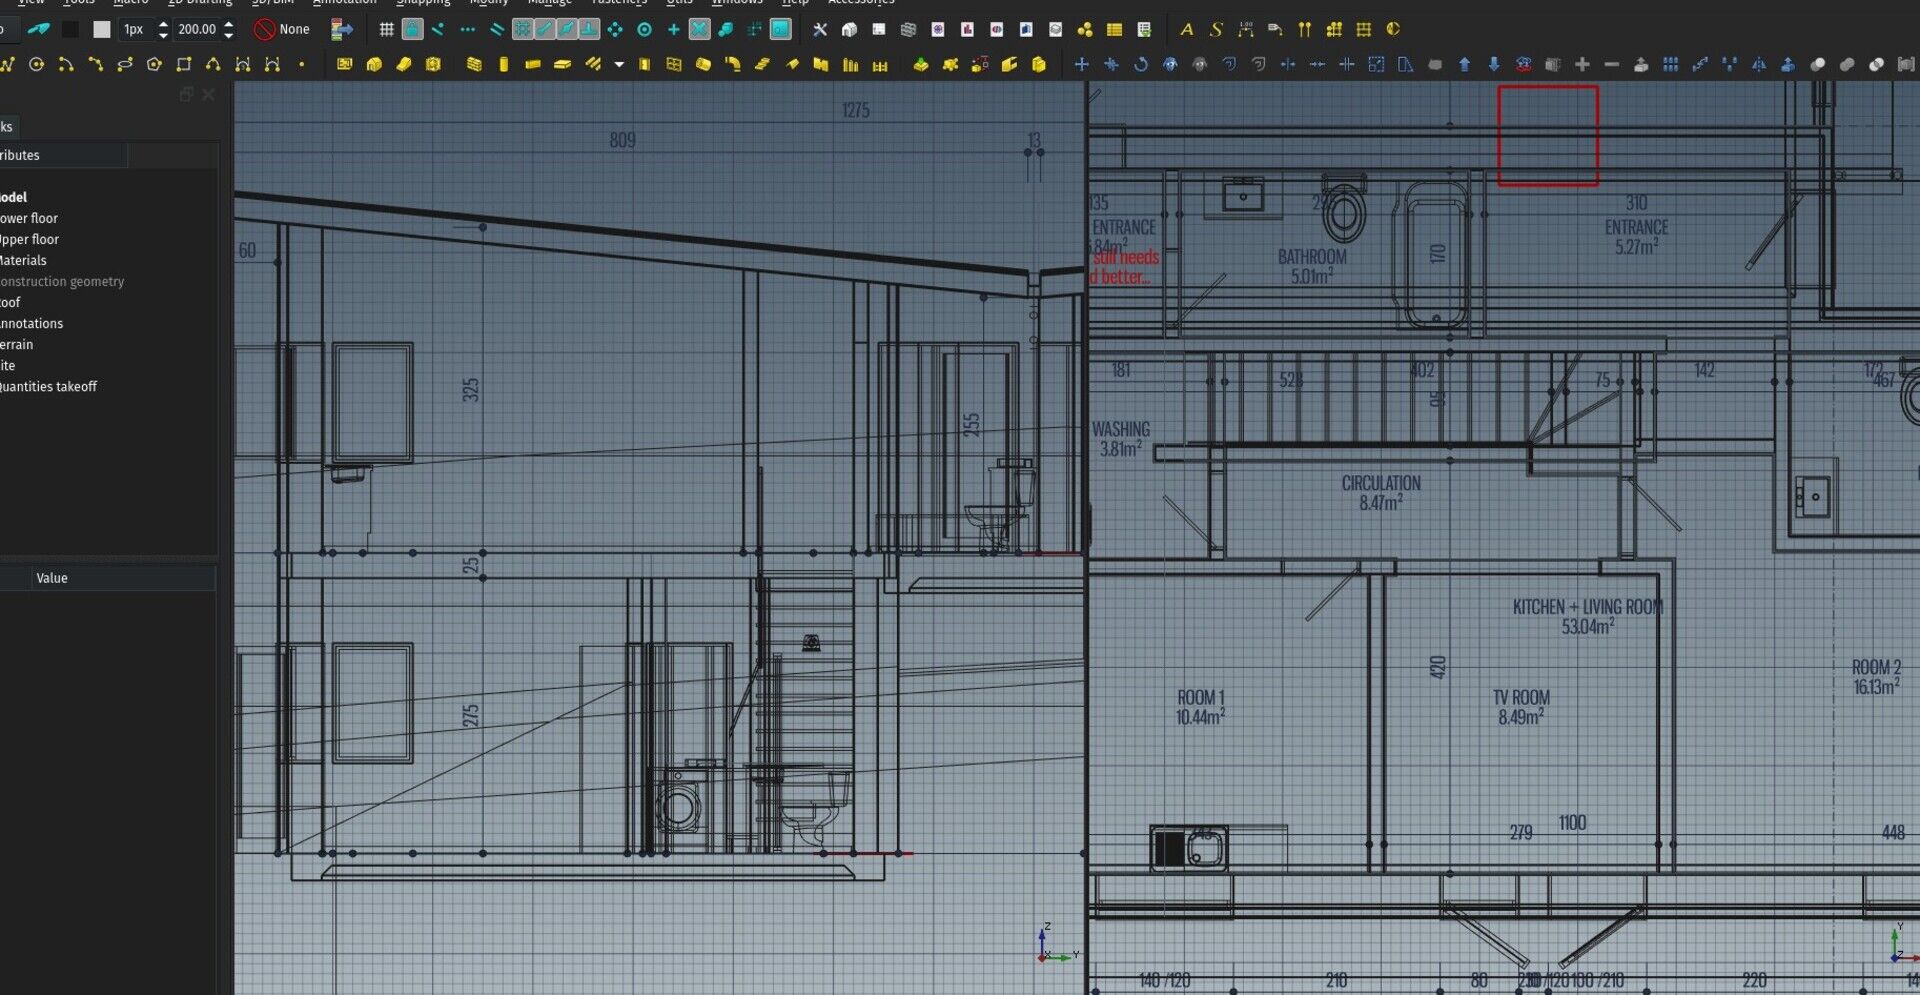Select the gray plus add-component tool
Image resolution: width=1920 pixels, height=995 pixels.
tap(1582, 64)
